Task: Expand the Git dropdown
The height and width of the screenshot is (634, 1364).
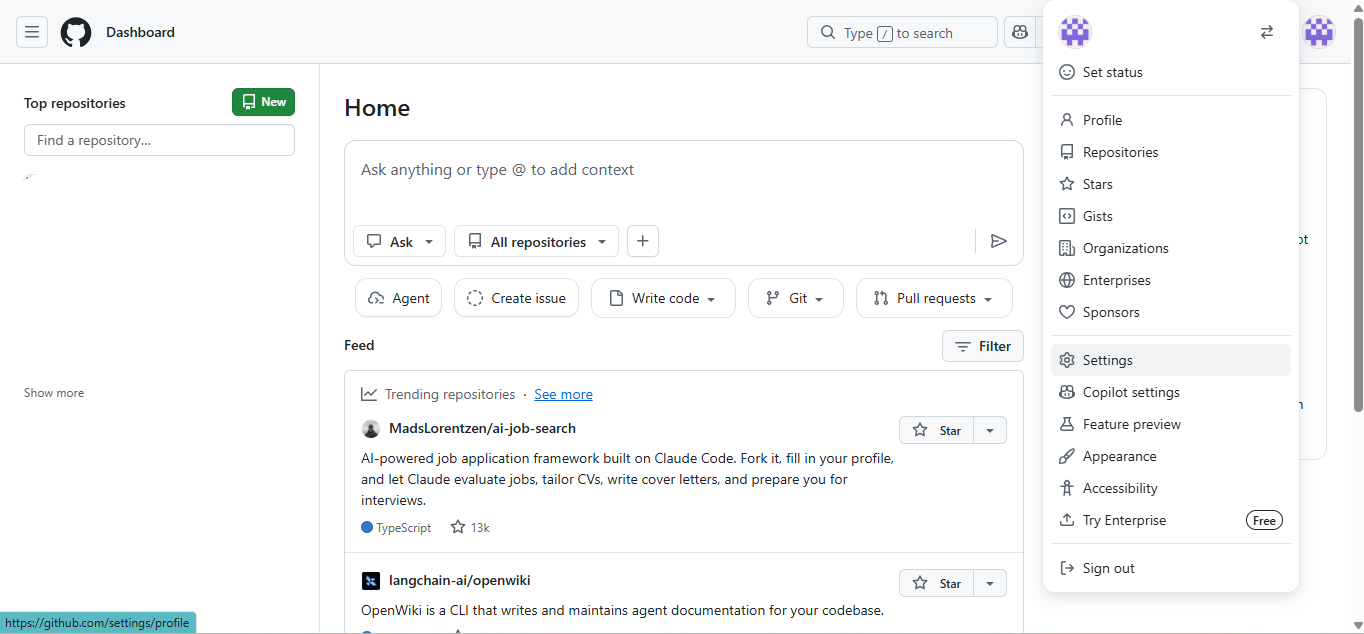Action: (x=796, y=298)
